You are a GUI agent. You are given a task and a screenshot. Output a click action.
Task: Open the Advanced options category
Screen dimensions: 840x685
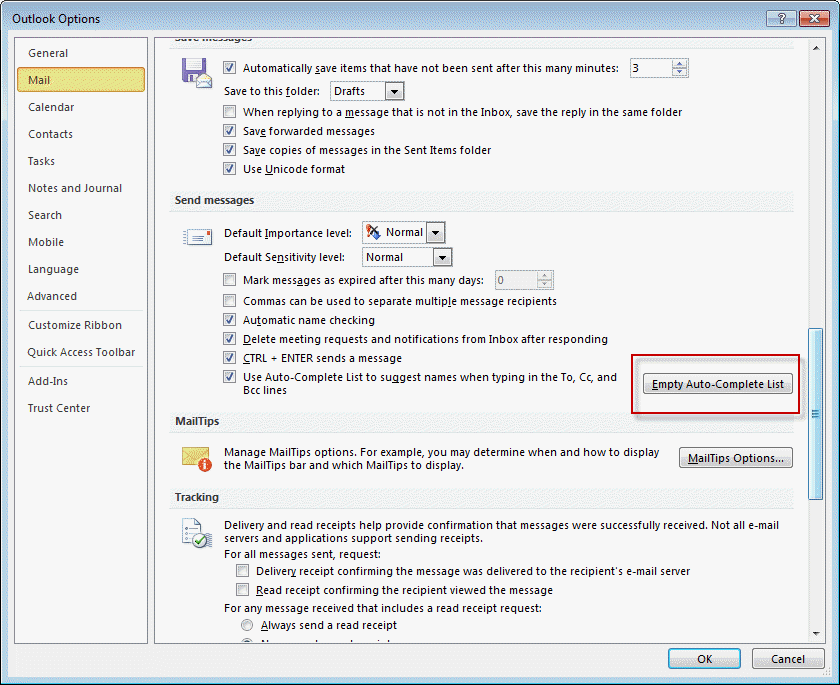81,296
